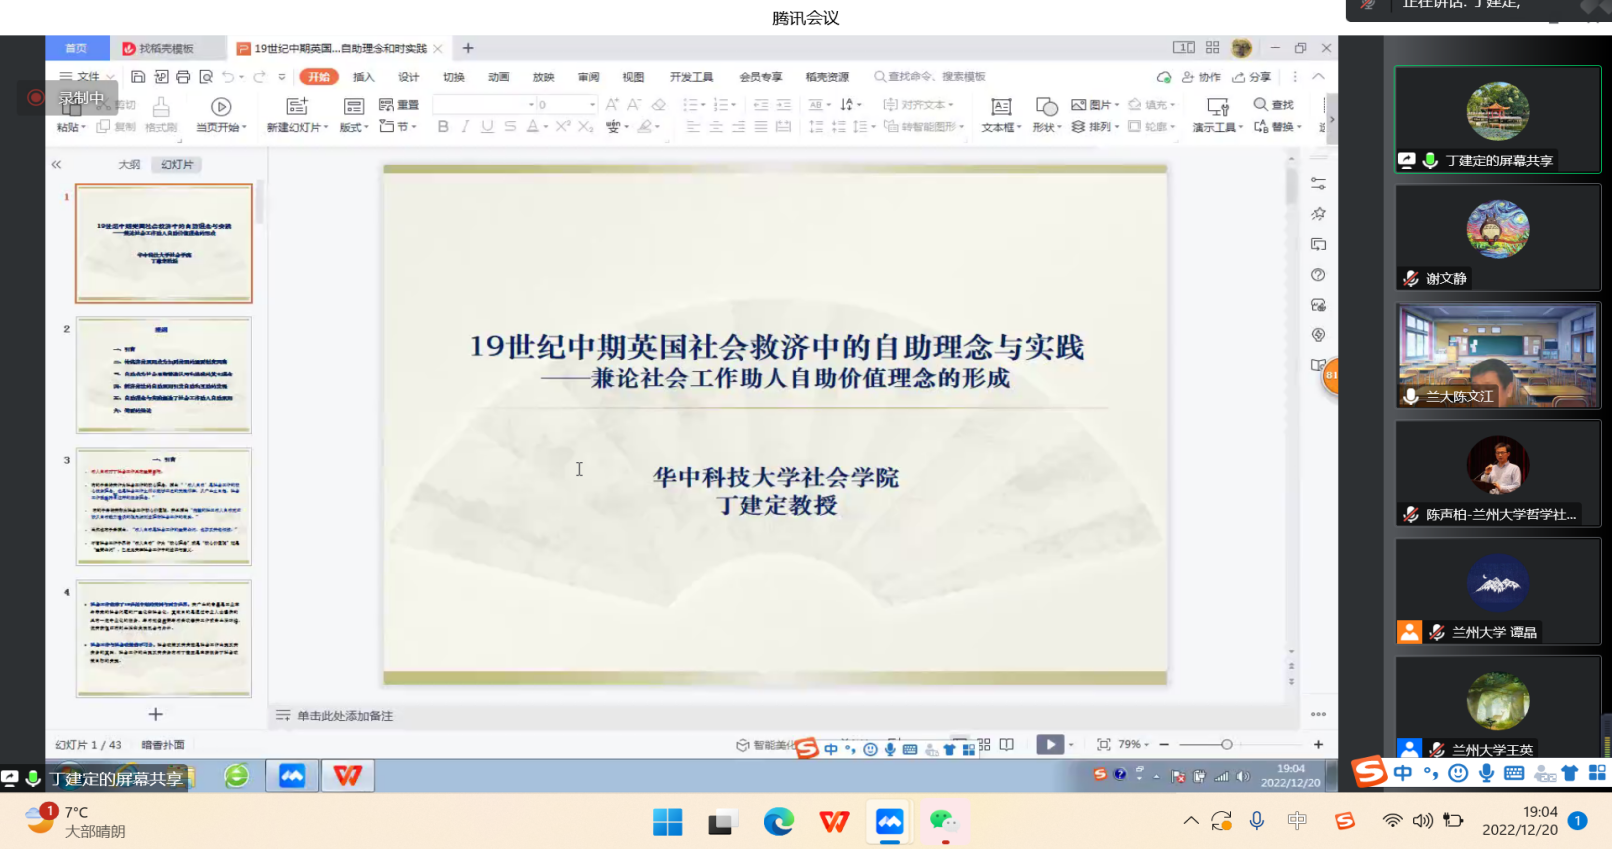
Task: Increase font size with the A+ icon
Action: click(x=612, y=104)
